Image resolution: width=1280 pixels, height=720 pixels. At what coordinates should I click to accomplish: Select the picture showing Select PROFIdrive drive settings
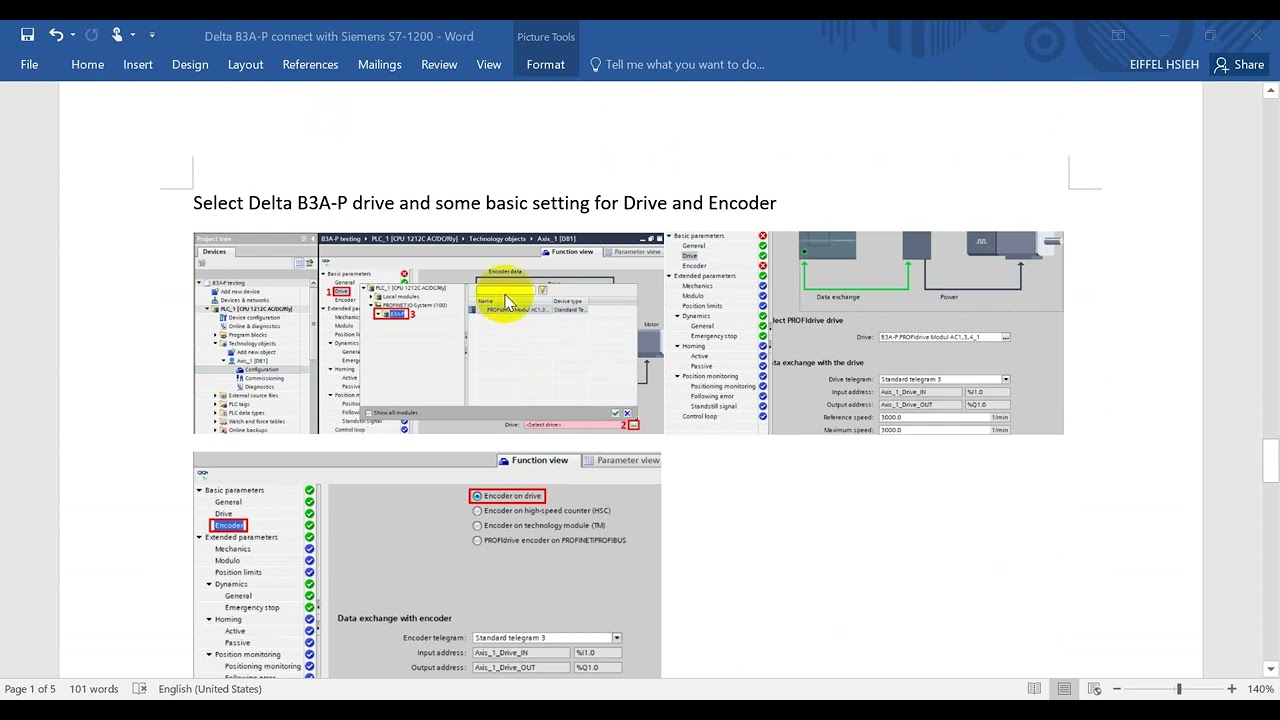(x=864, y=333)
